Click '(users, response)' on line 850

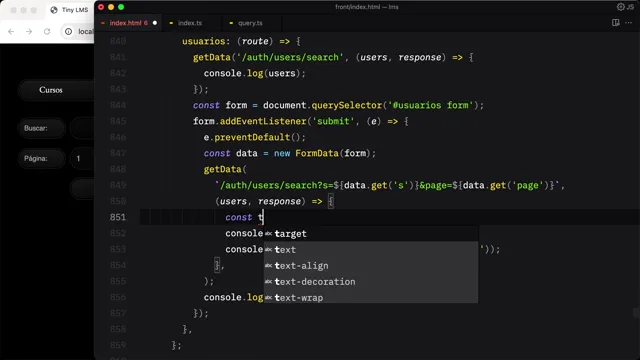260,201
